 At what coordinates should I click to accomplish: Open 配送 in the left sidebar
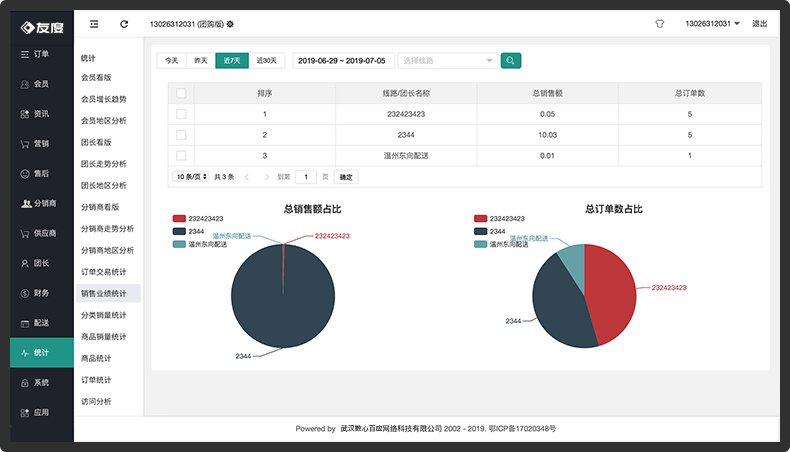click(x=42, y=323)
